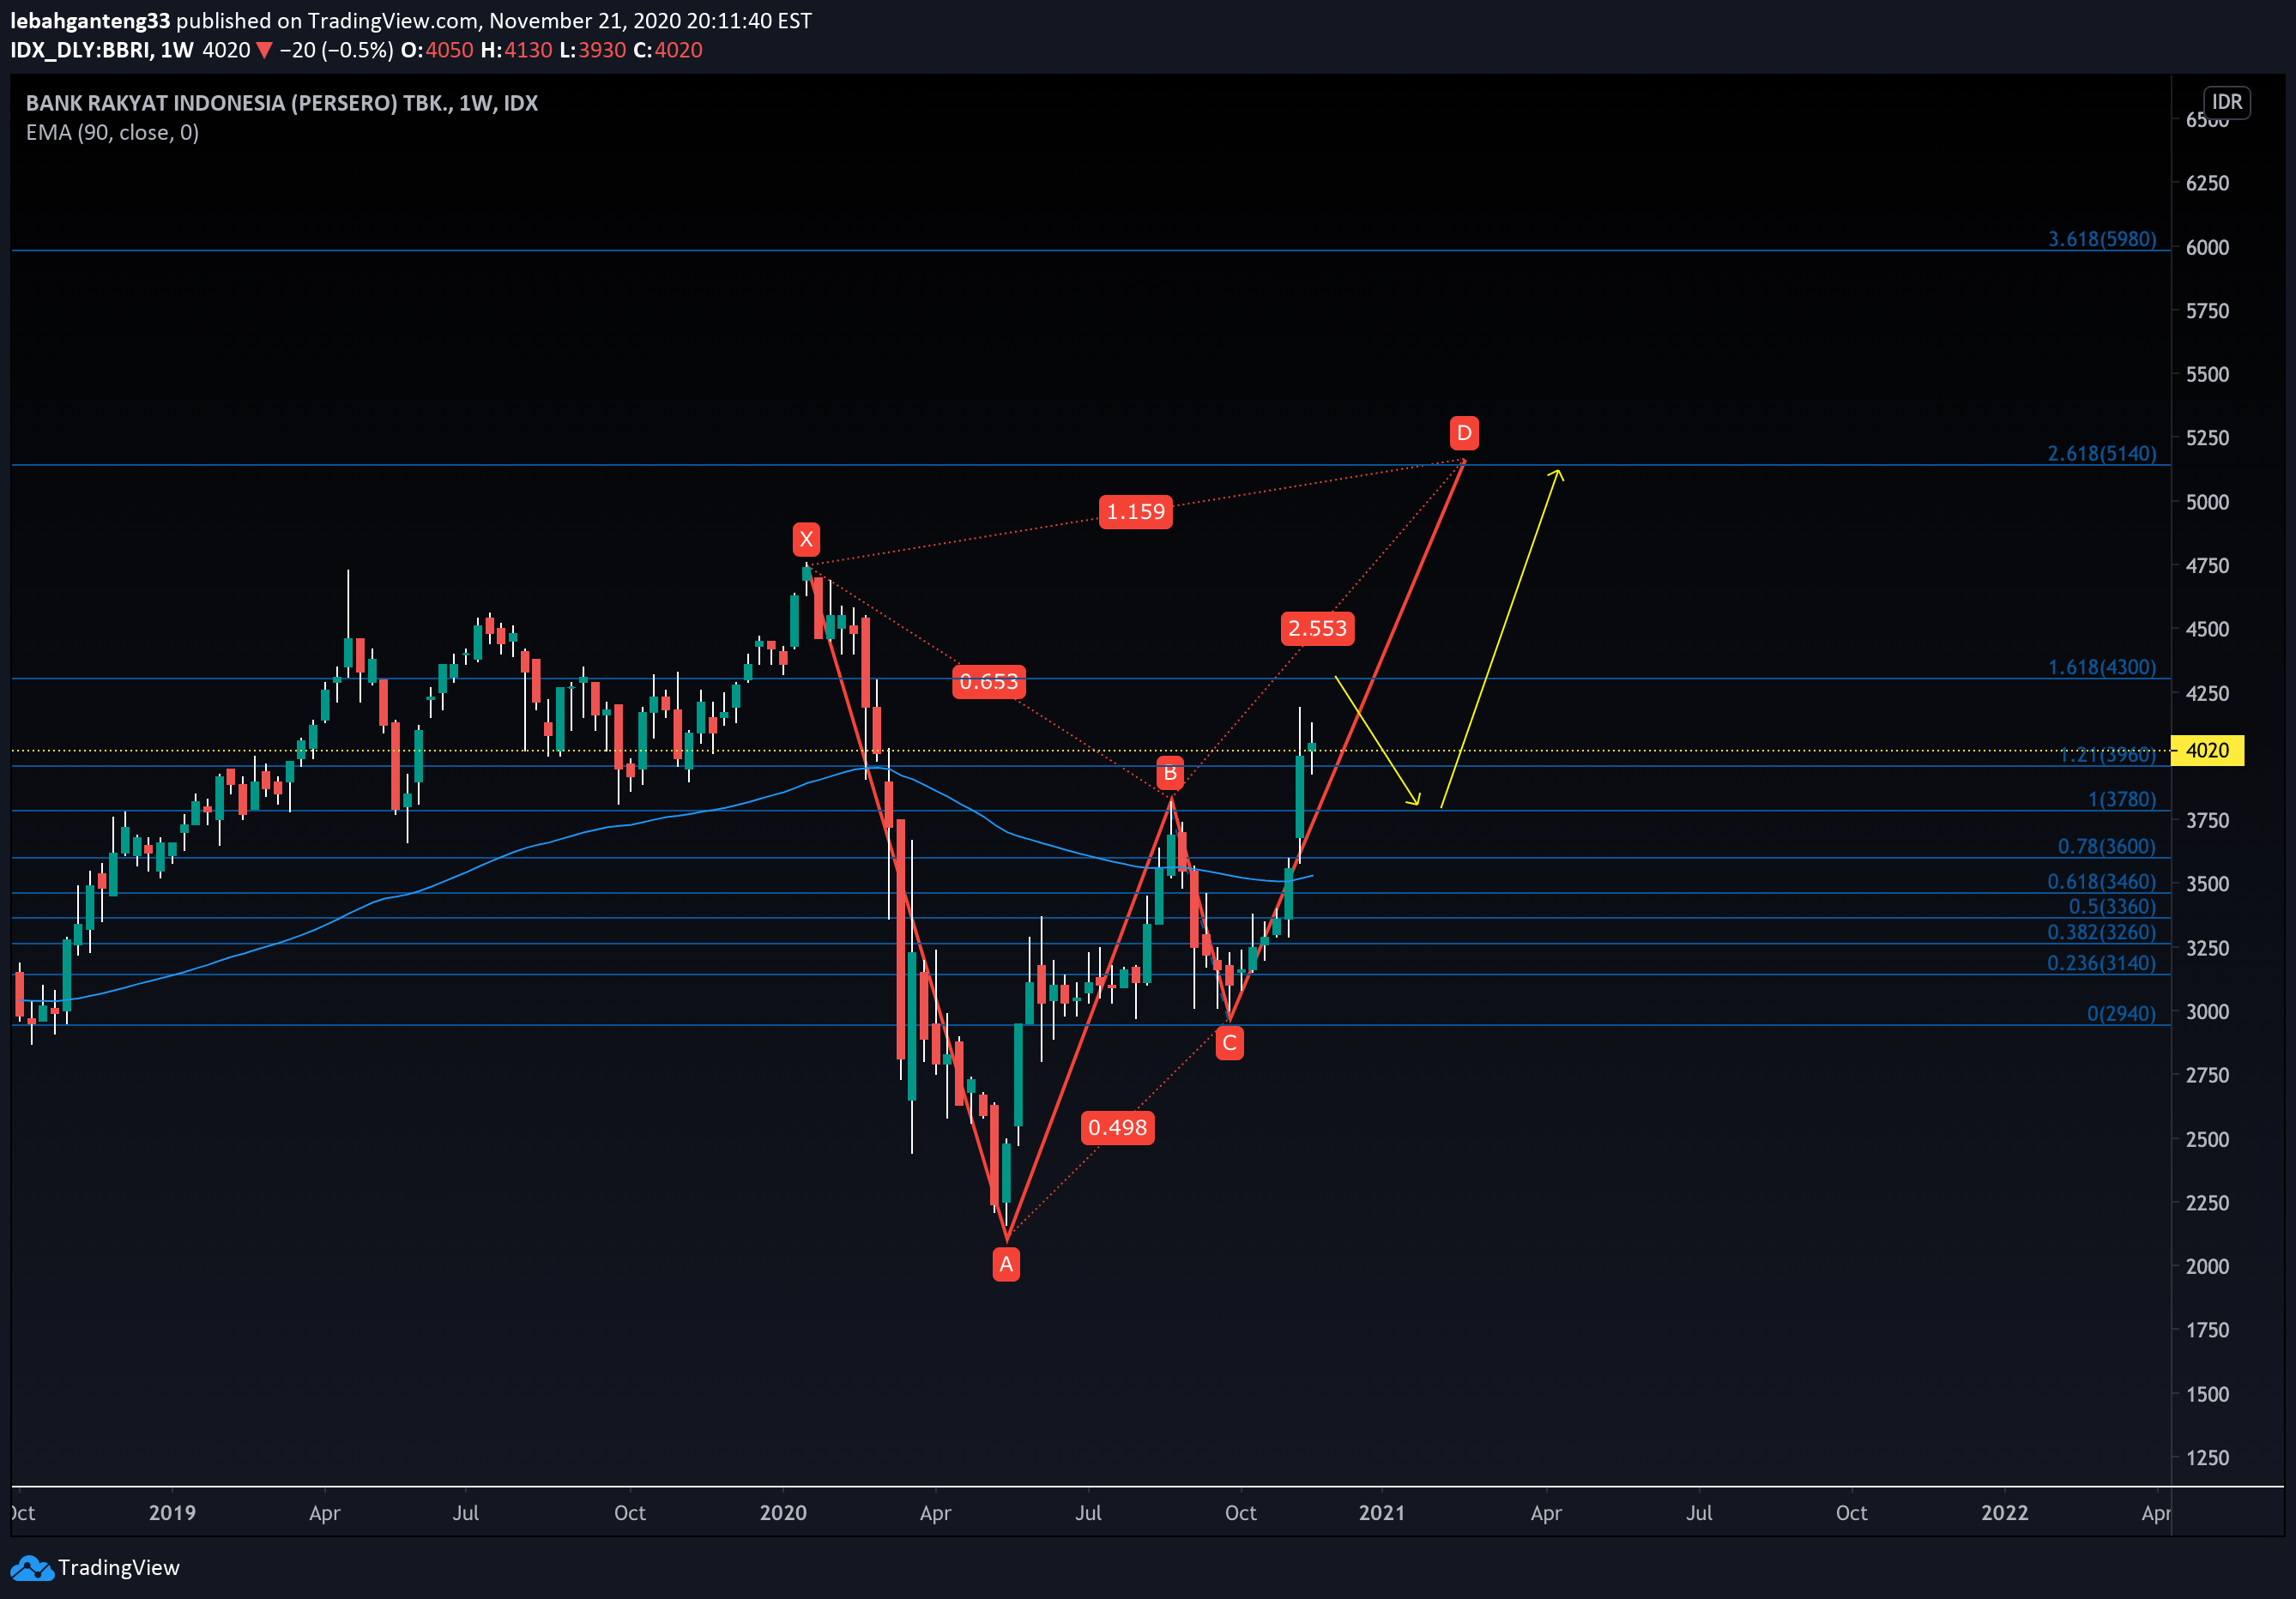Viewport: 2296px width, 1599px height.
Task: Click the 3.618(5980) Fibonacci level label
Action: point(2101,239)
